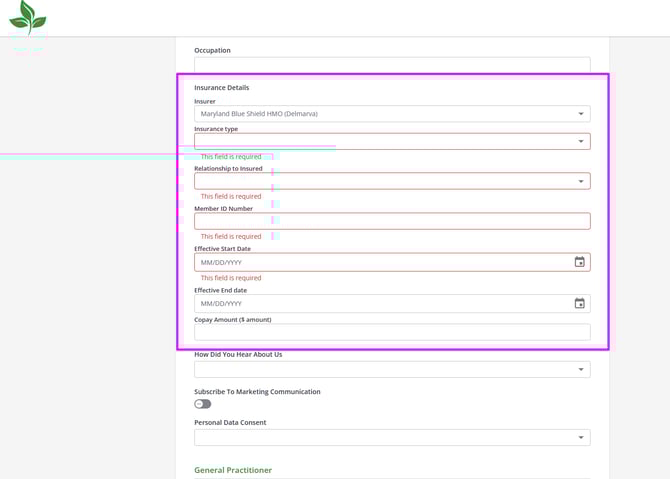
Task: Click into the Occupation text field
Action: click(392, 64)
